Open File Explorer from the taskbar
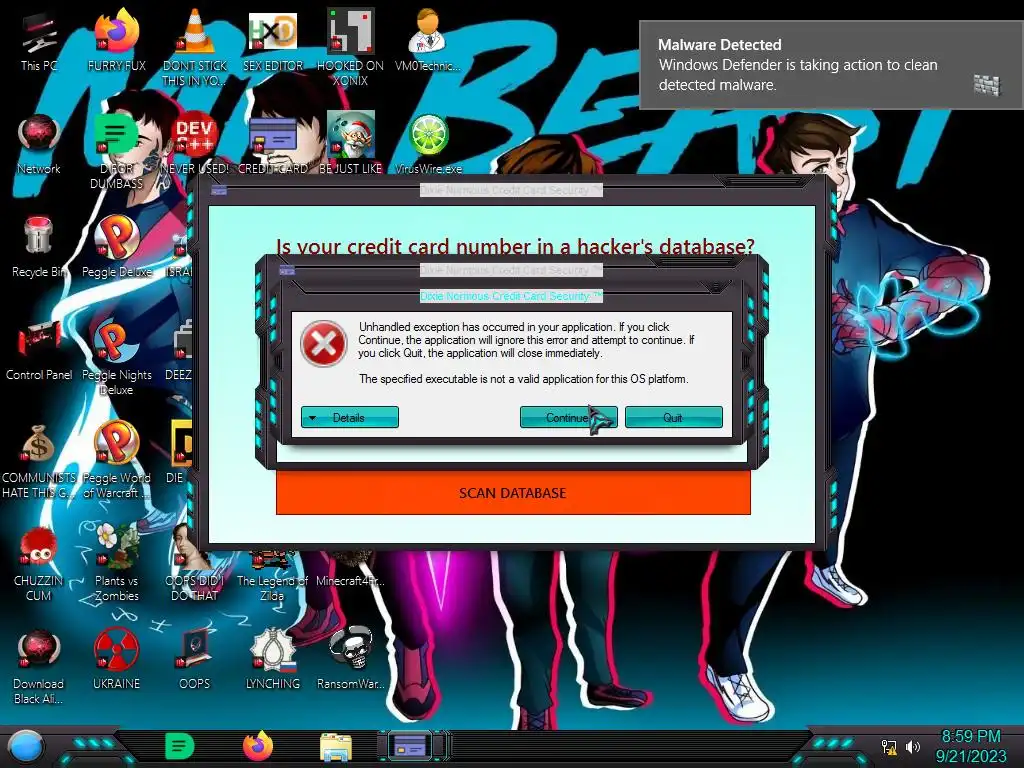The image size is (1024, 768). point(336,746)
